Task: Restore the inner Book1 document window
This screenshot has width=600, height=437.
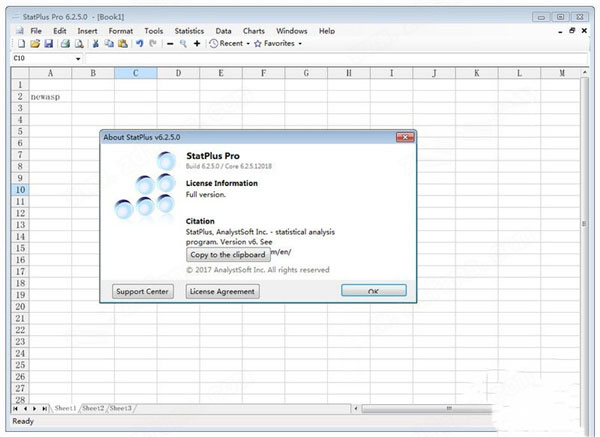Action: [572, 31]
